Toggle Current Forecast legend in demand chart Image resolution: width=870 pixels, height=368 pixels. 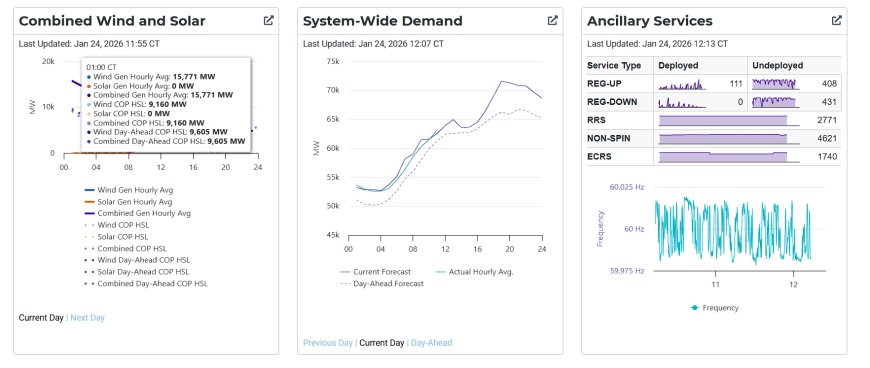click(x=375, y=272)
